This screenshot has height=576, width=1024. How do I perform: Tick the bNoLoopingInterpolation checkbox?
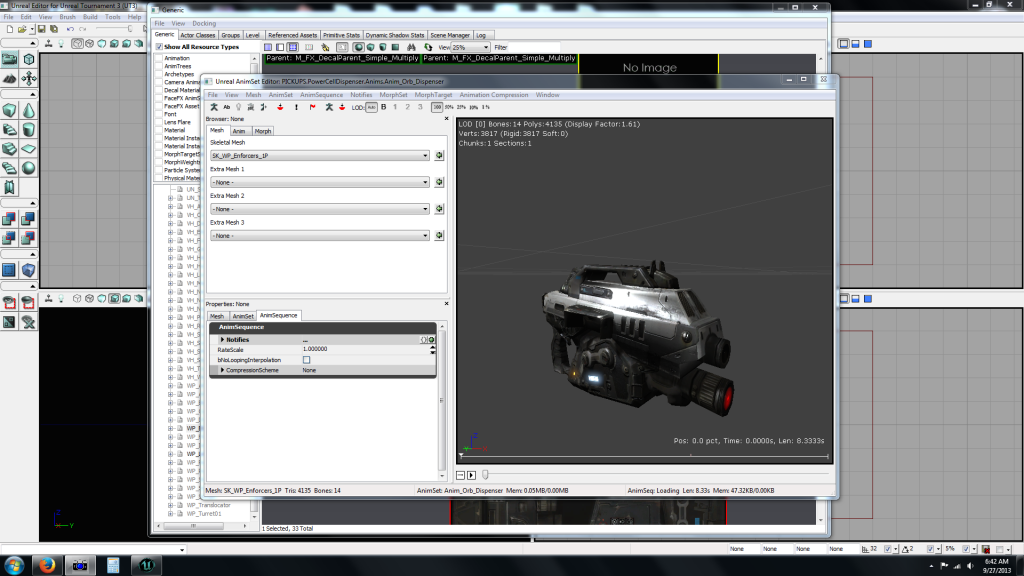(x=306, y=360)
